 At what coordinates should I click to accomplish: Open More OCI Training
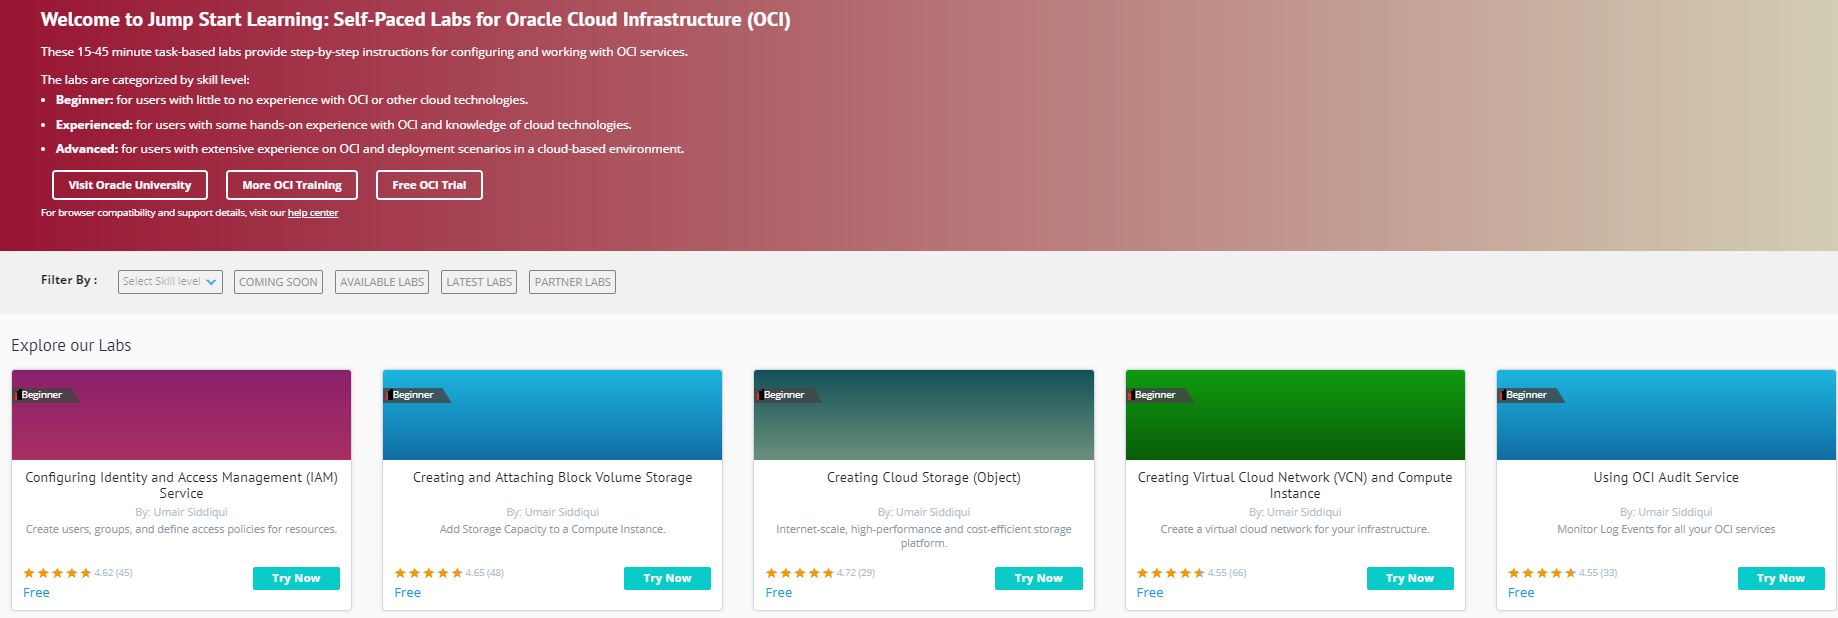pyautogui.click(x=292, y=185)
